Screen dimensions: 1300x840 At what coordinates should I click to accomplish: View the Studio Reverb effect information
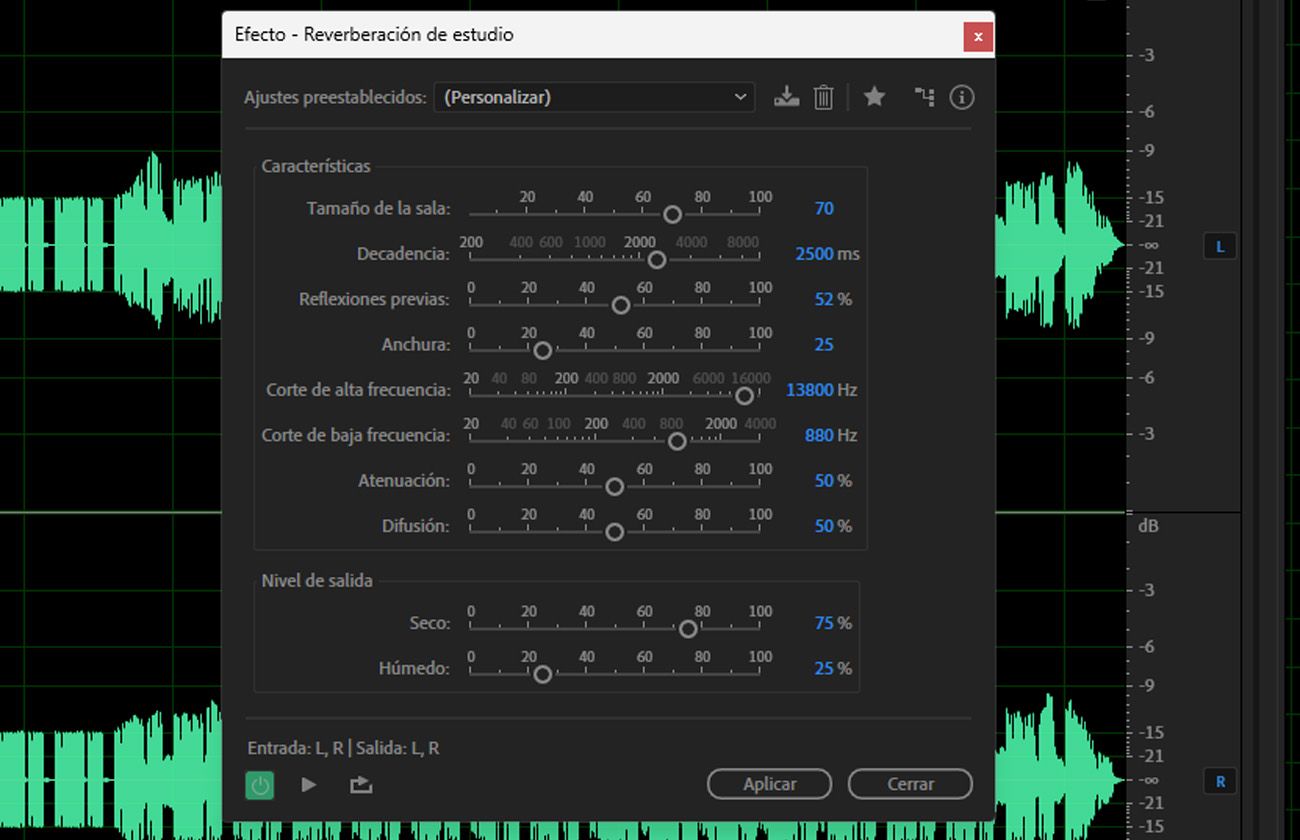click(x=961, y=97)
